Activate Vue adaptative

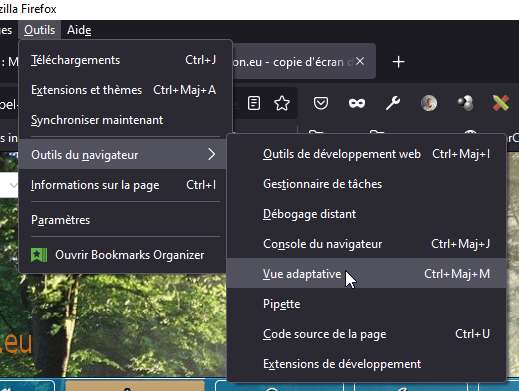click(366, 274)
